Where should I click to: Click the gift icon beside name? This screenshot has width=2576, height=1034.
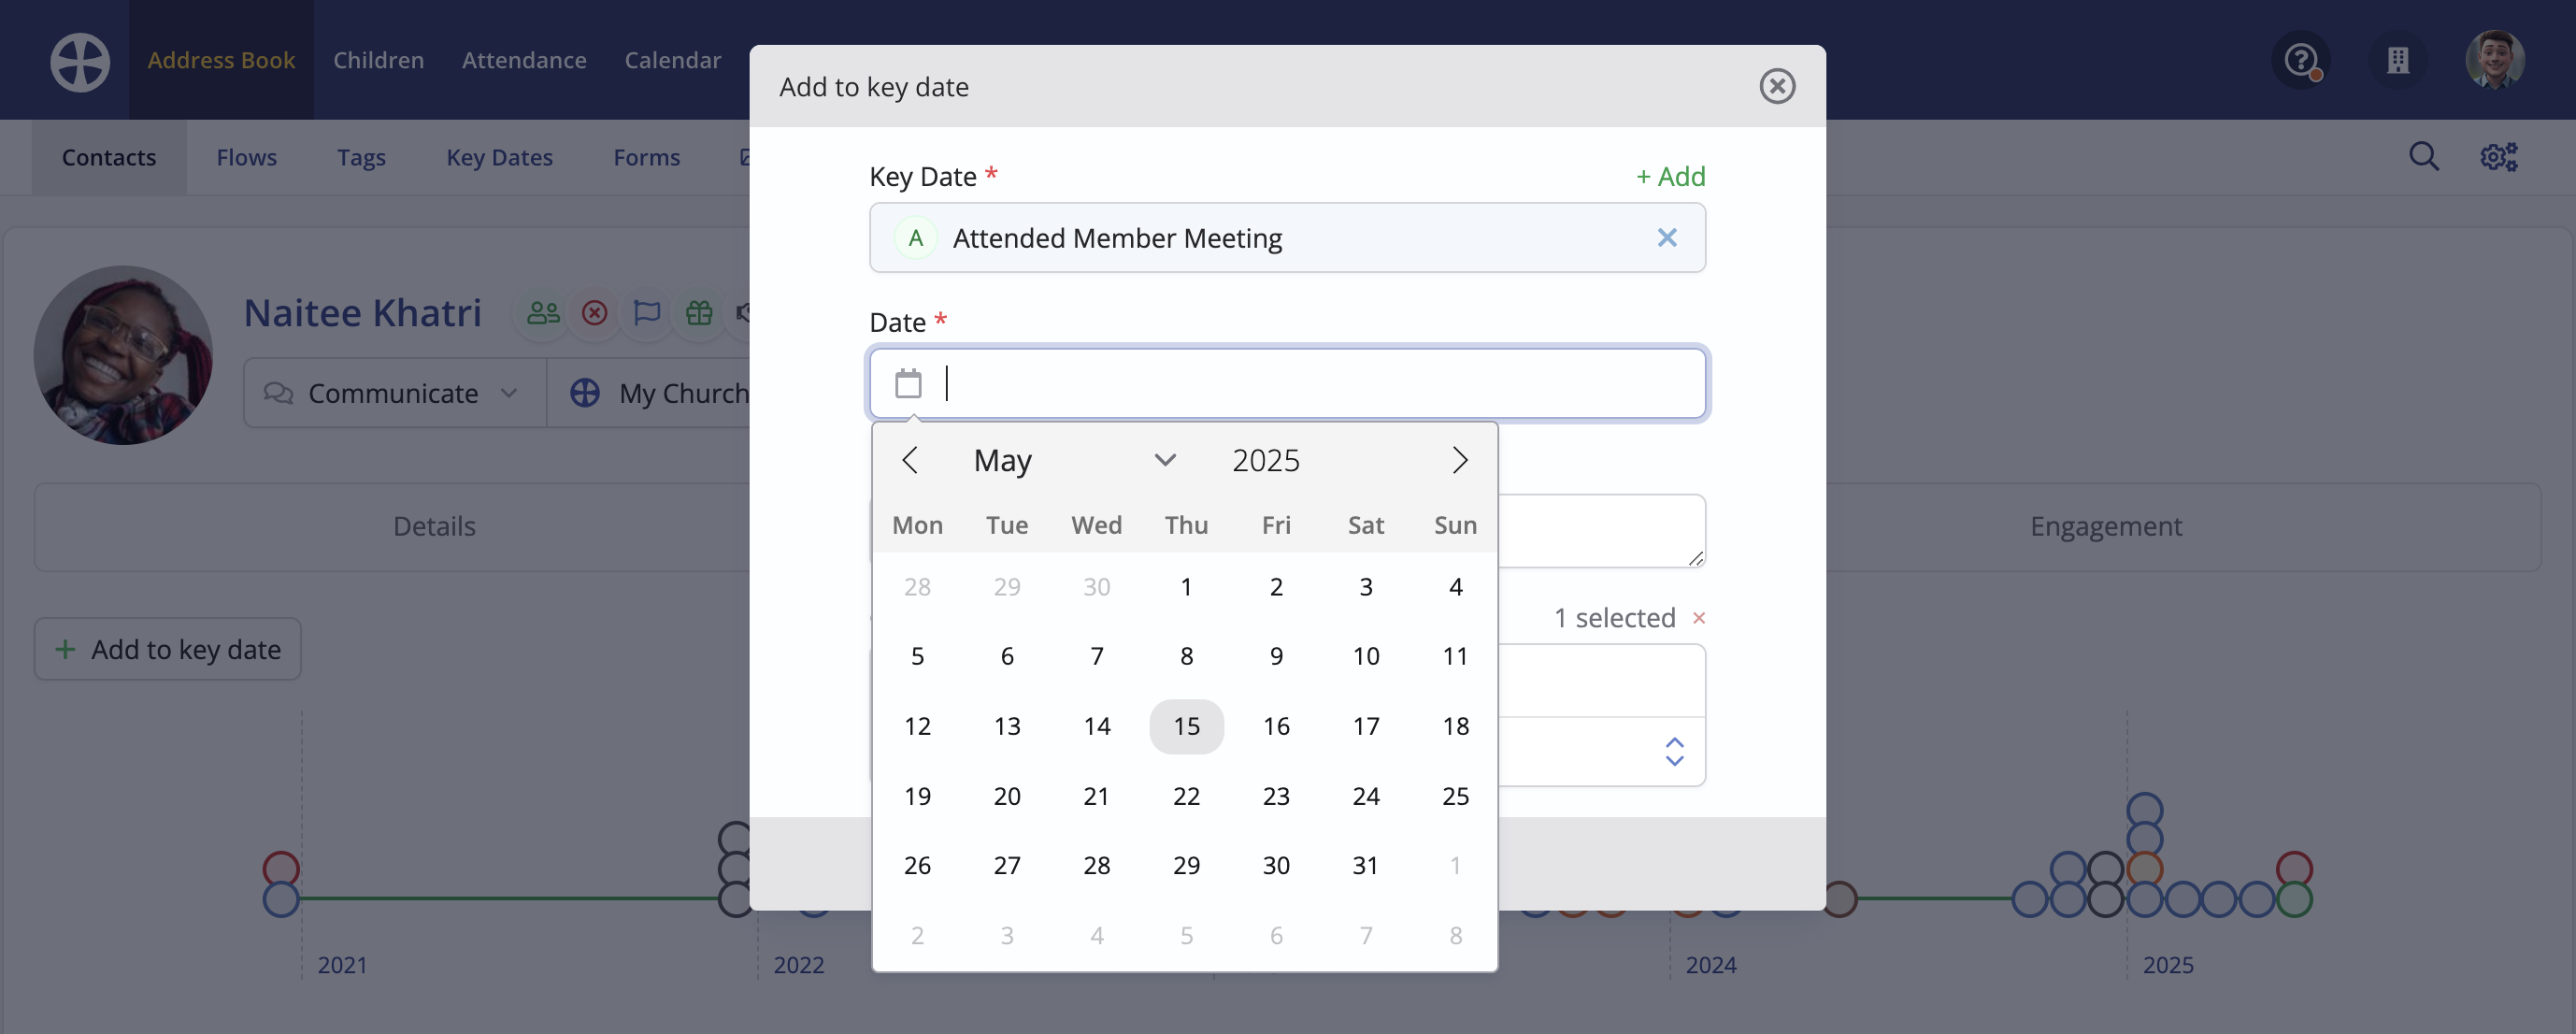pyautogui.click(x=699, y=313)
